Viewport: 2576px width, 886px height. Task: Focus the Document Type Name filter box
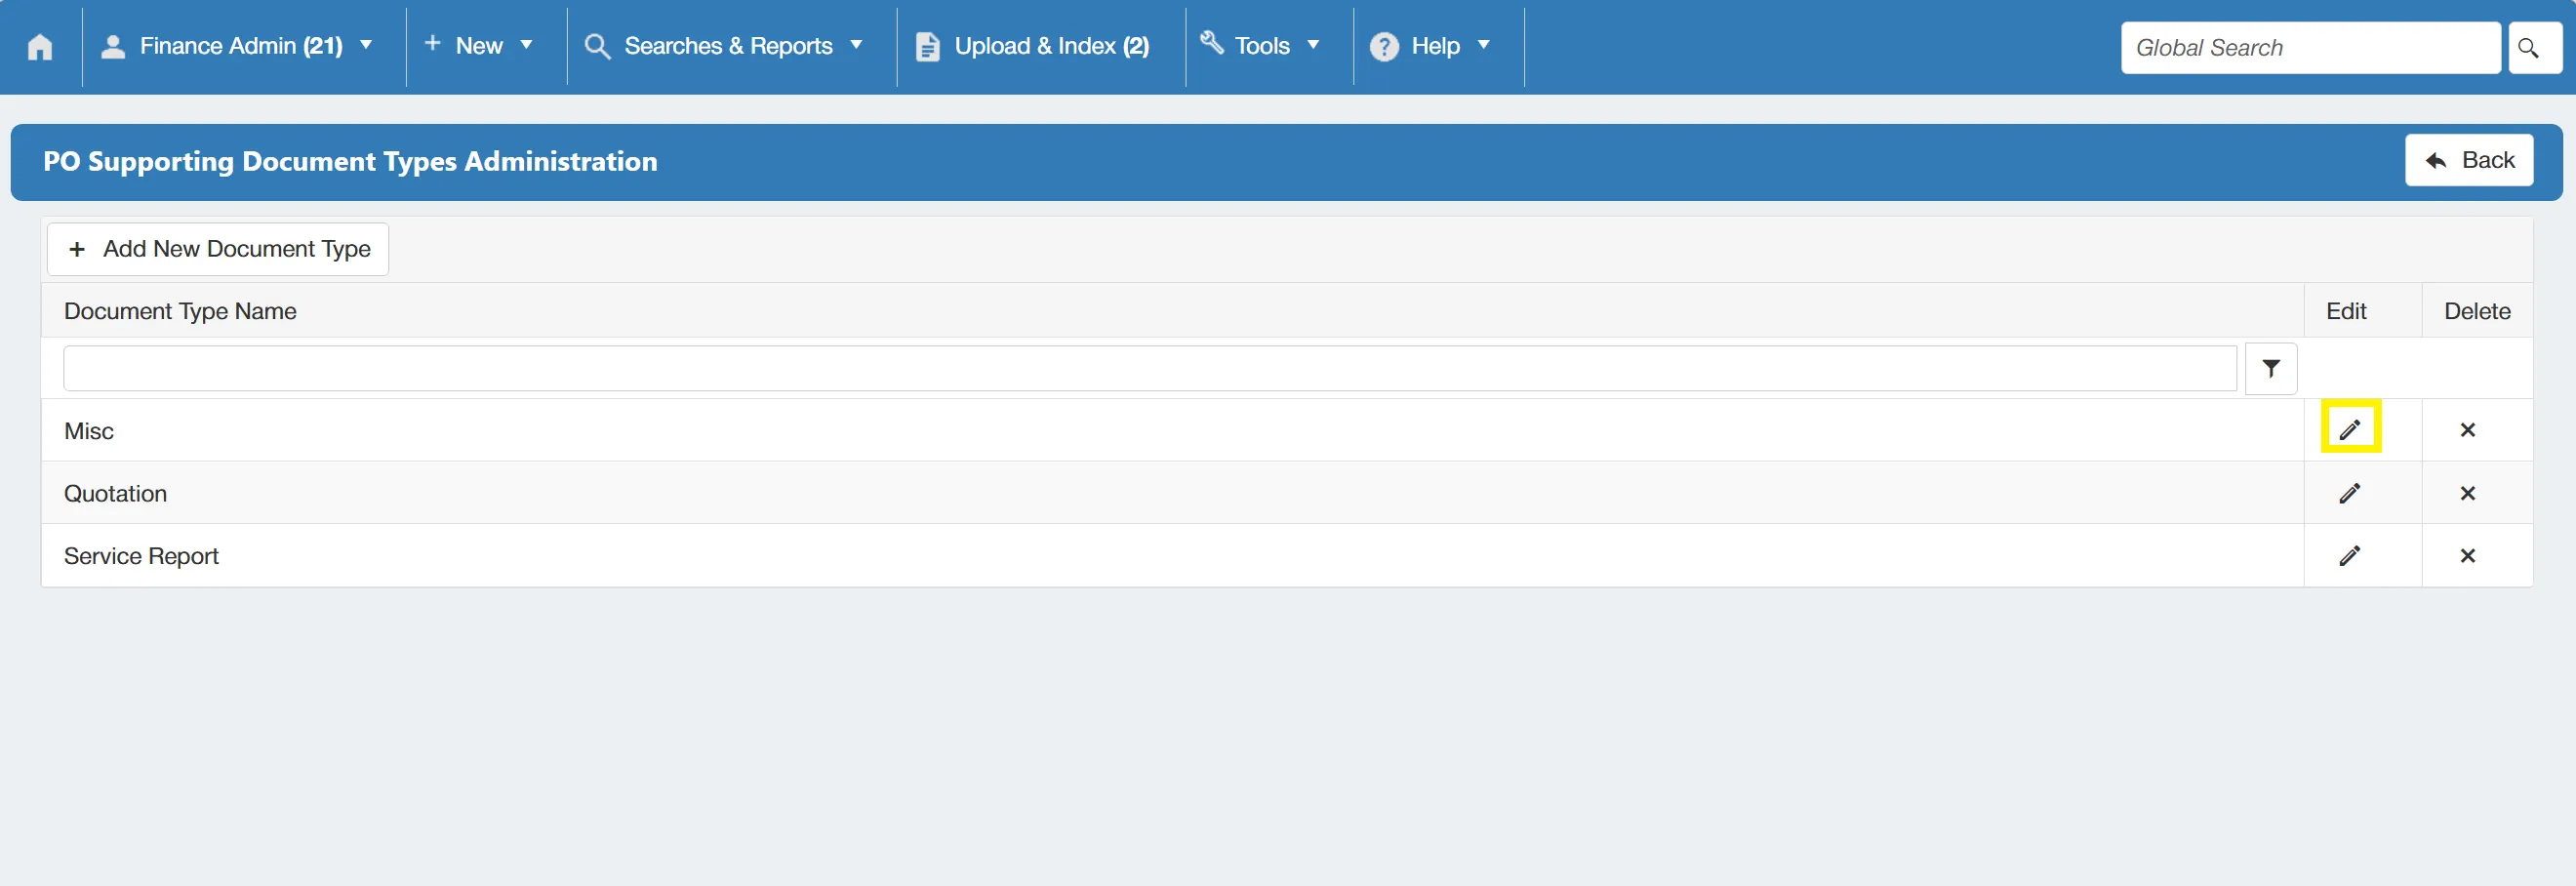(x=1150, y=369)
